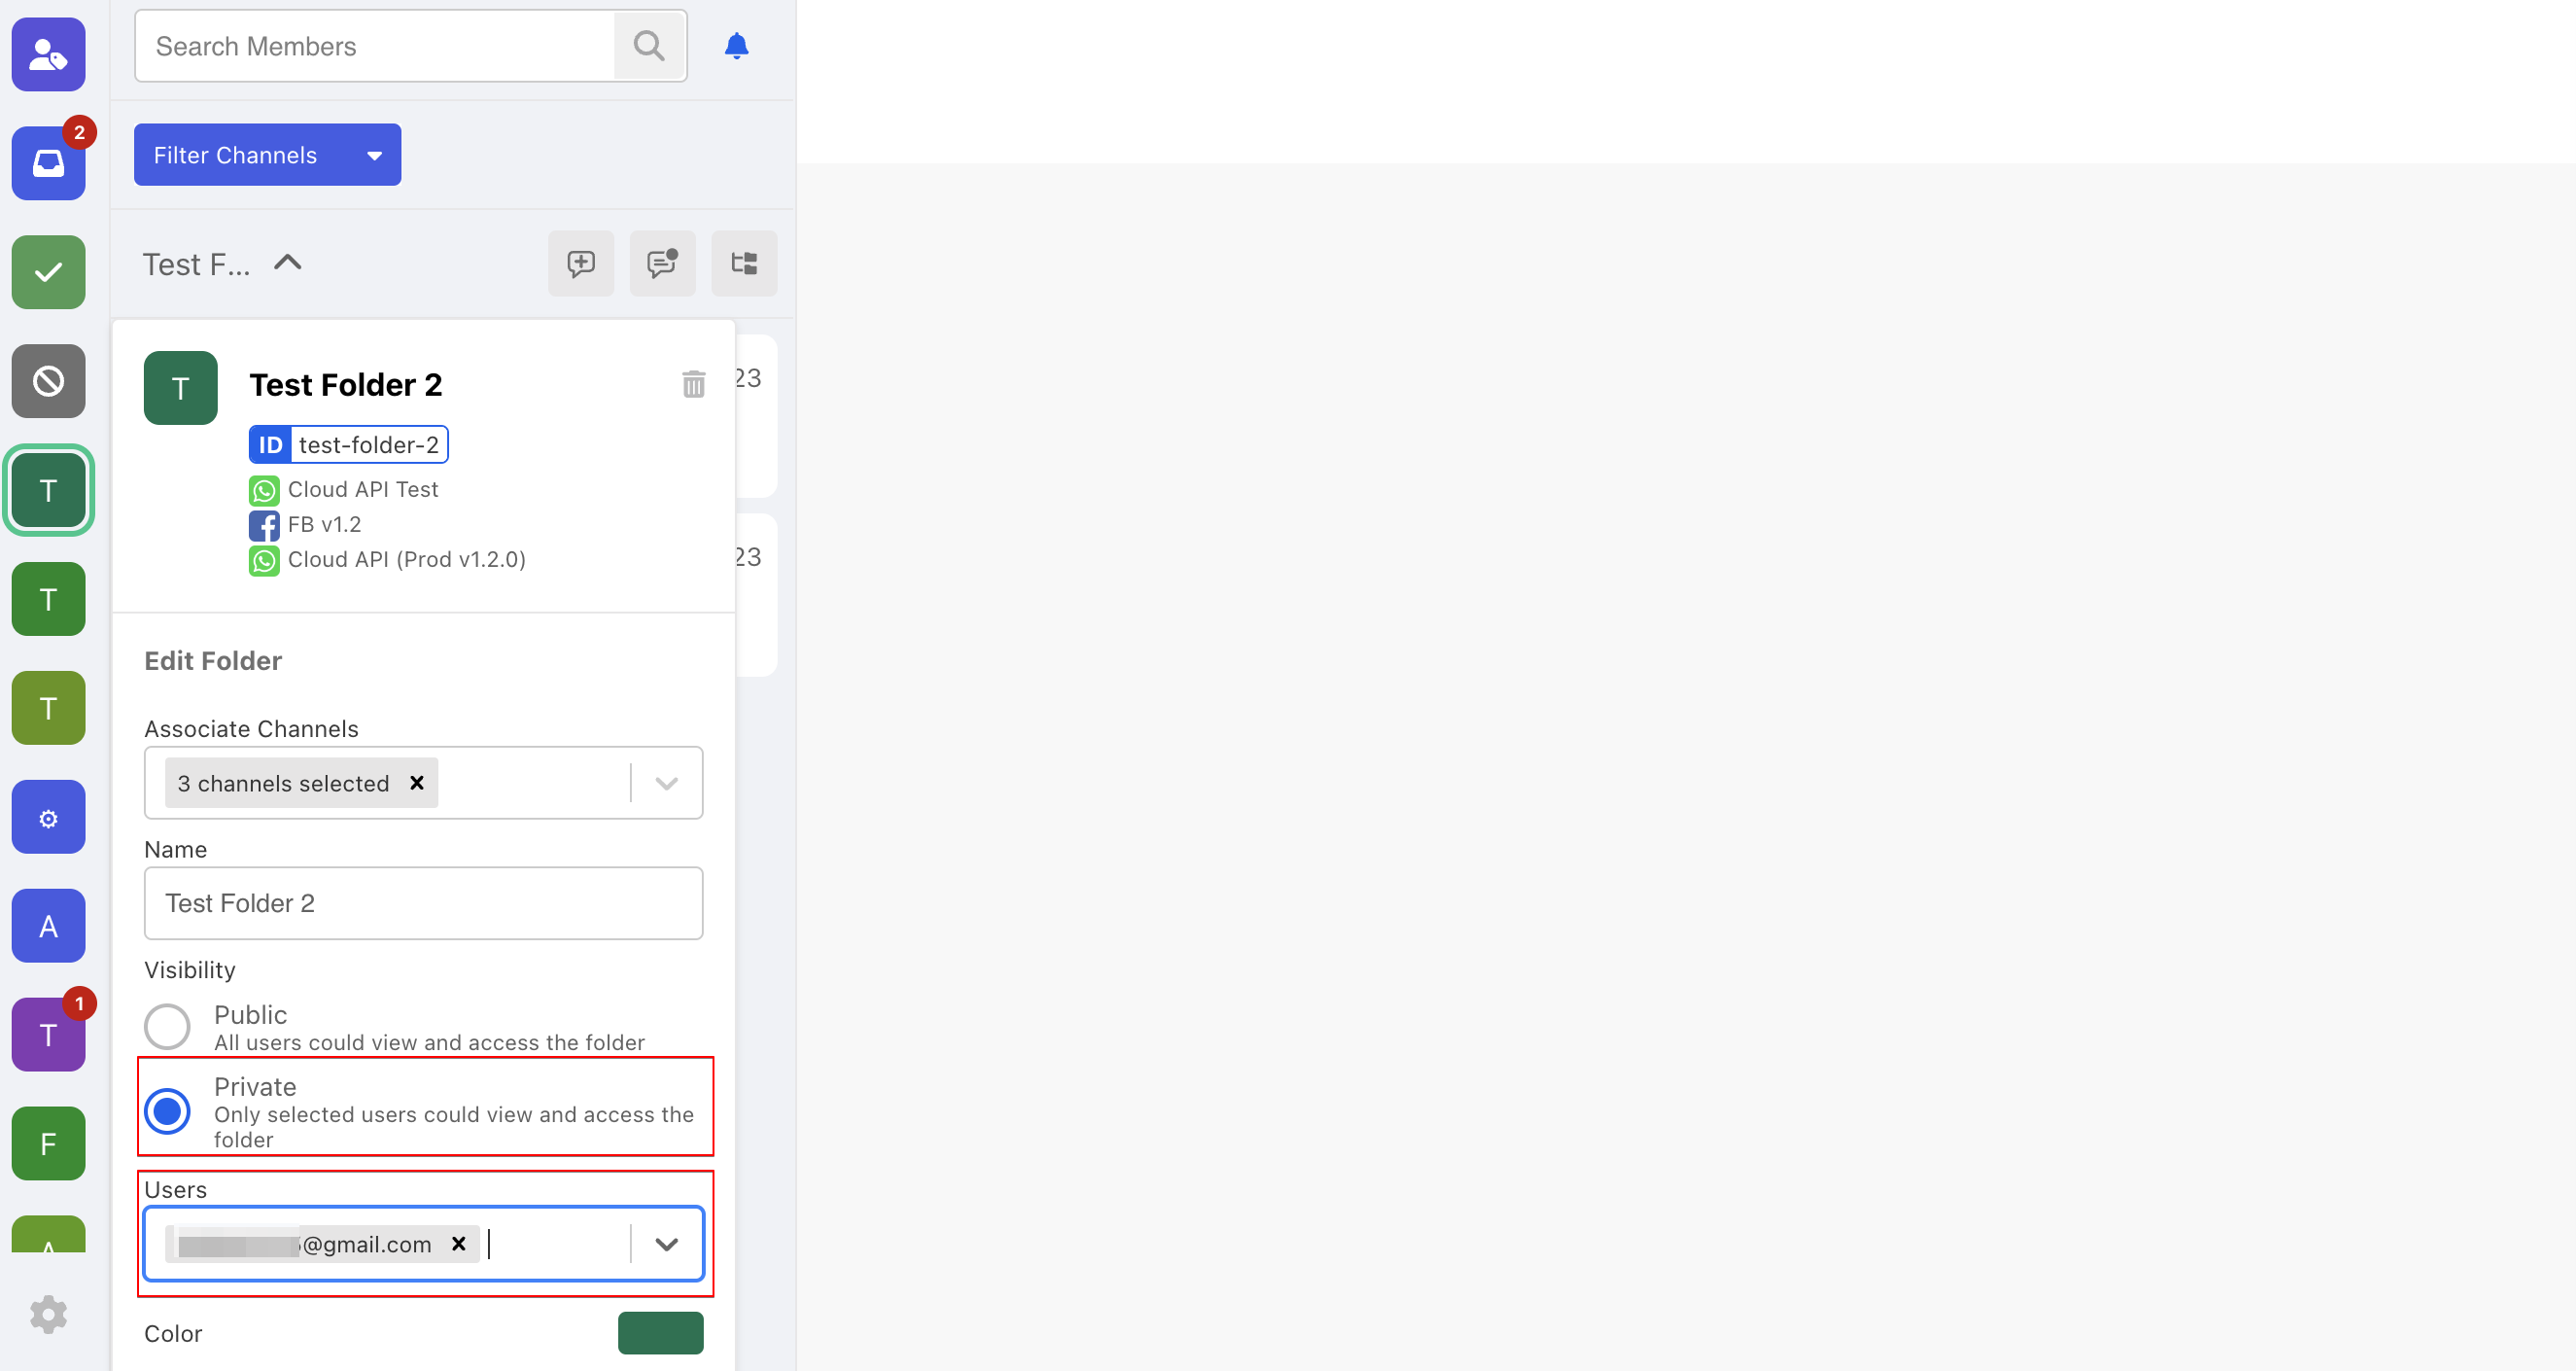Select the Private visibility option
Viewport: 2576px width, 1371px height.
point(167,1111)
